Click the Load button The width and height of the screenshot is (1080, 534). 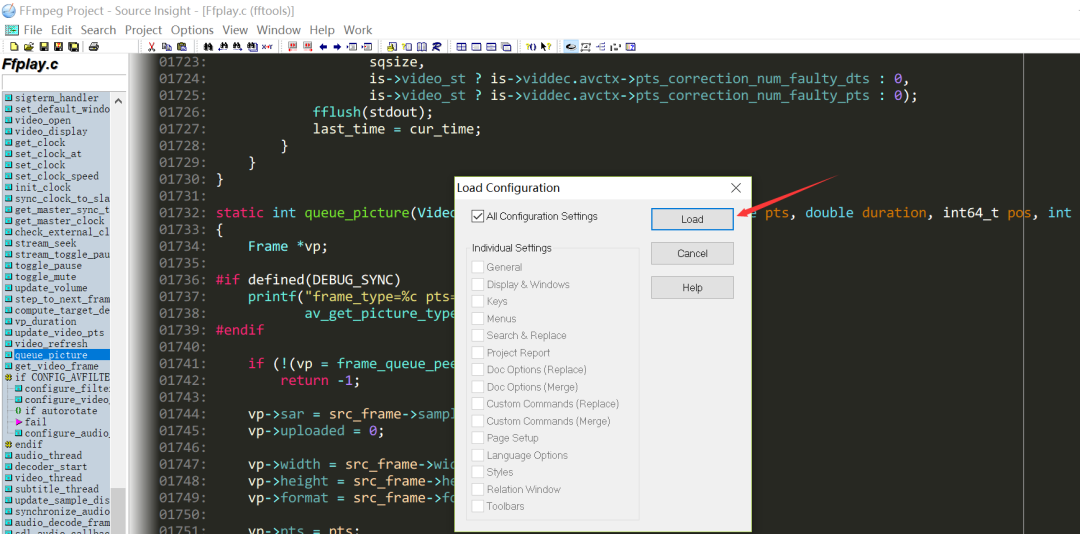click(692, 219)
